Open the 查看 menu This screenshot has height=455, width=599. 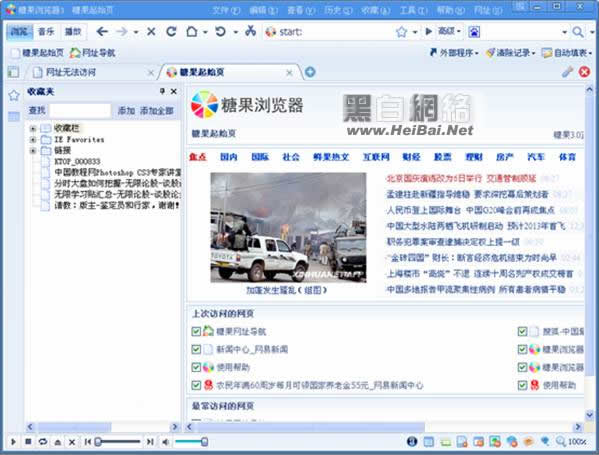[x=301, y=10]
